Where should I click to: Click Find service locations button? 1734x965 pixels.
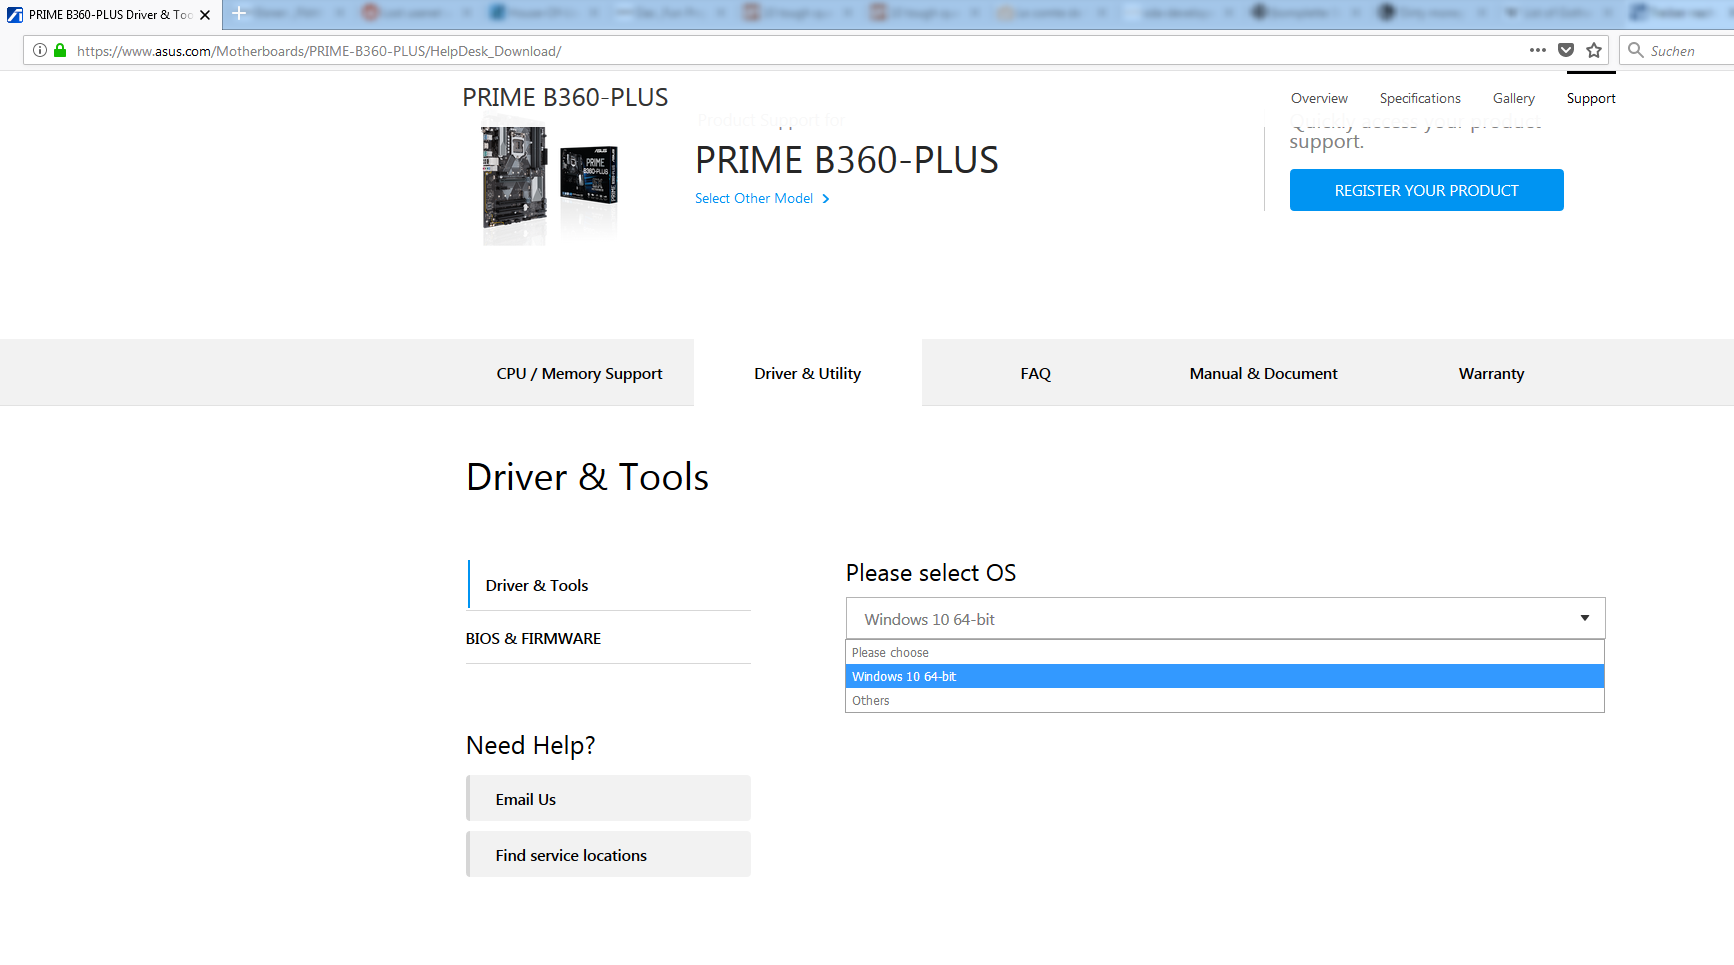coord(608,854)
